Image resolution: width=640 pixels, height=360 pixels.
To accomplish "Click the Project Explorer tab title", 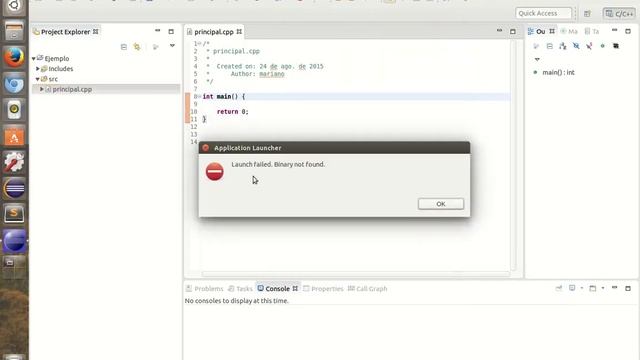I will [x=65, y=31].
